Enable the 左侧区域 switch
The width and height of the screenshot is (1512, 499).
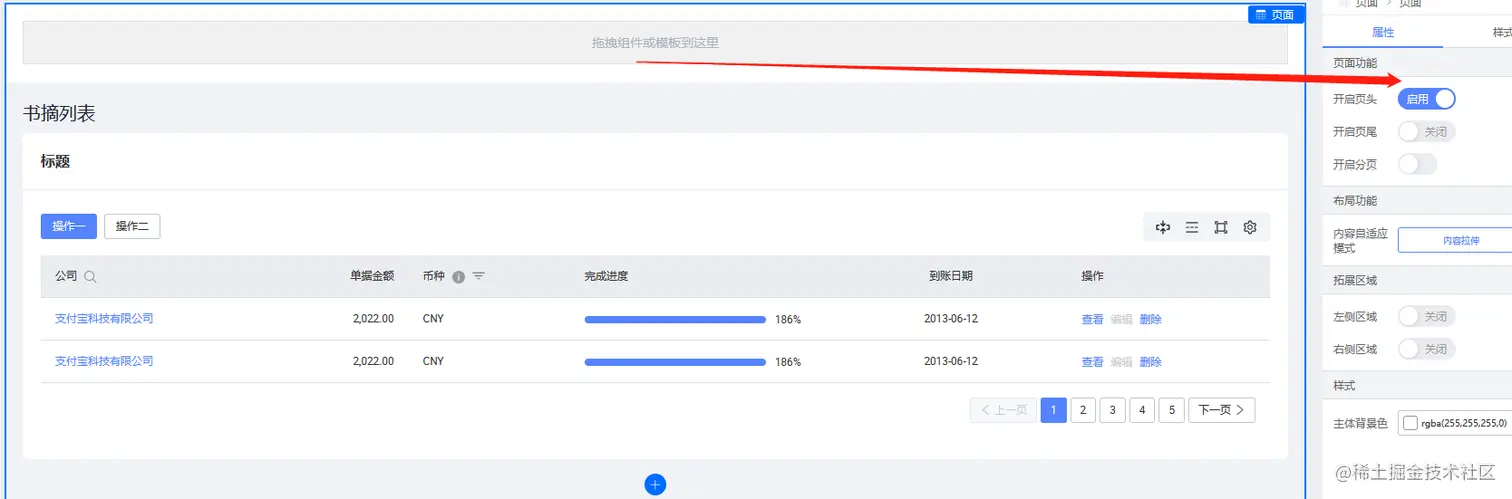(x=1426, y=316)
